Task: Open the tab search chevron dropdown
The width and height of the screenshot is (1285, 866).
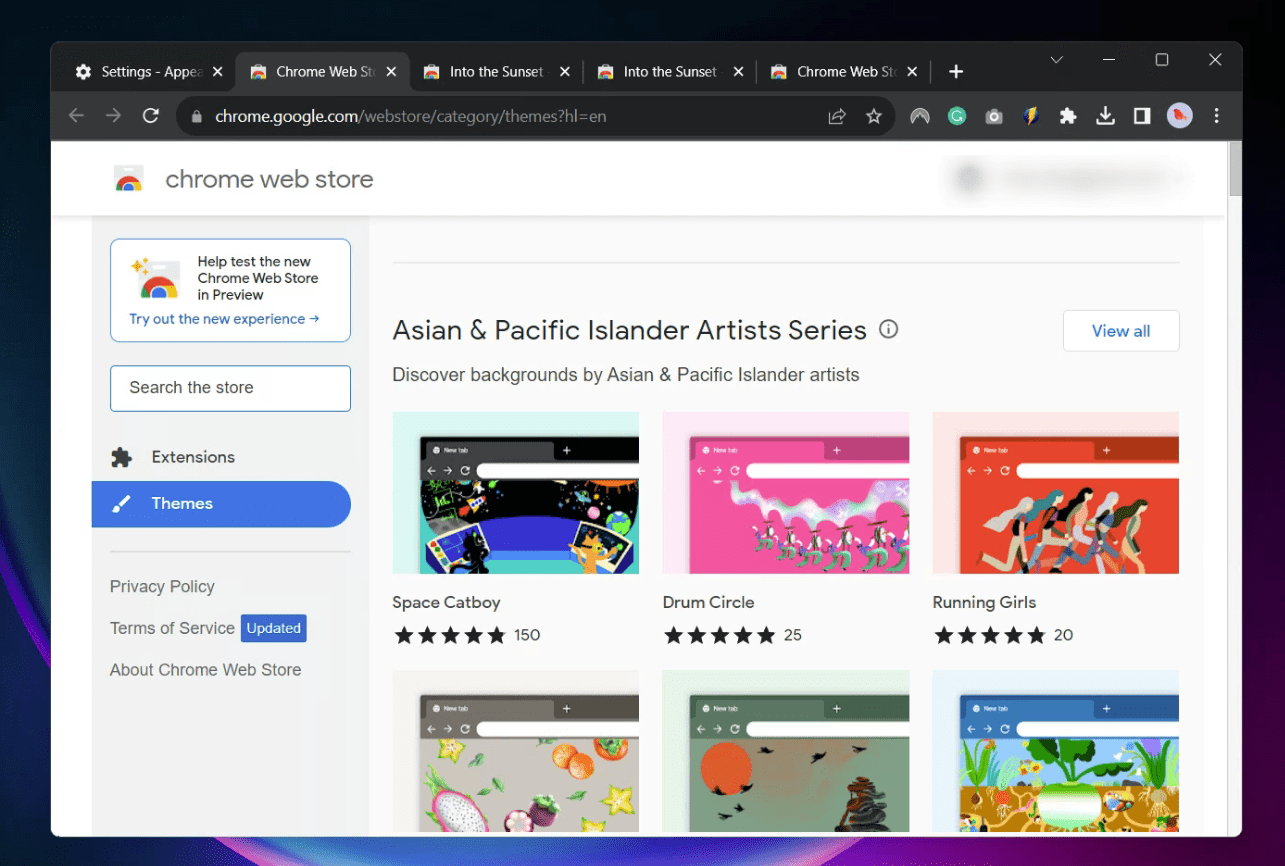Action: coord(1056,61)
